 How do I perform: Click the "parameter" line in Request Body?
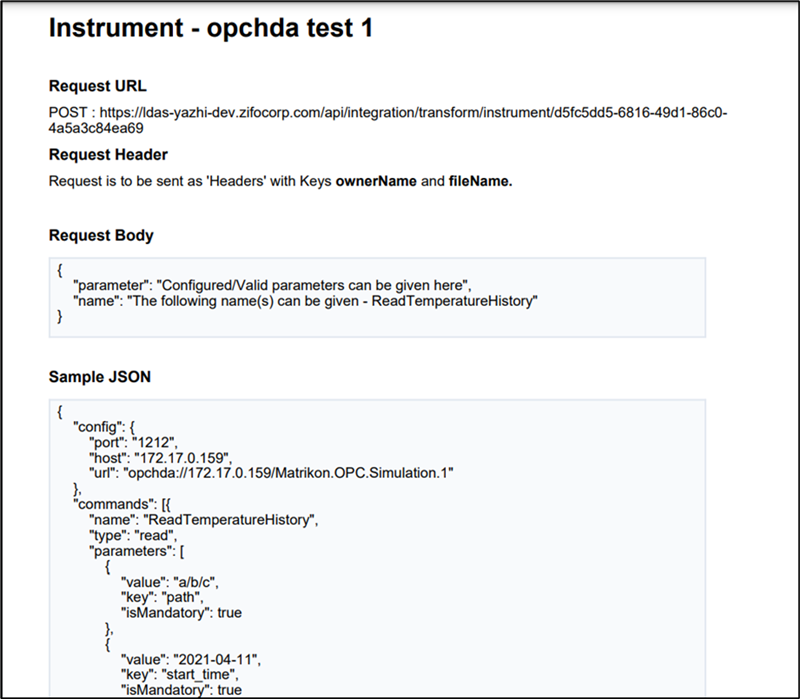click(272, 285)
